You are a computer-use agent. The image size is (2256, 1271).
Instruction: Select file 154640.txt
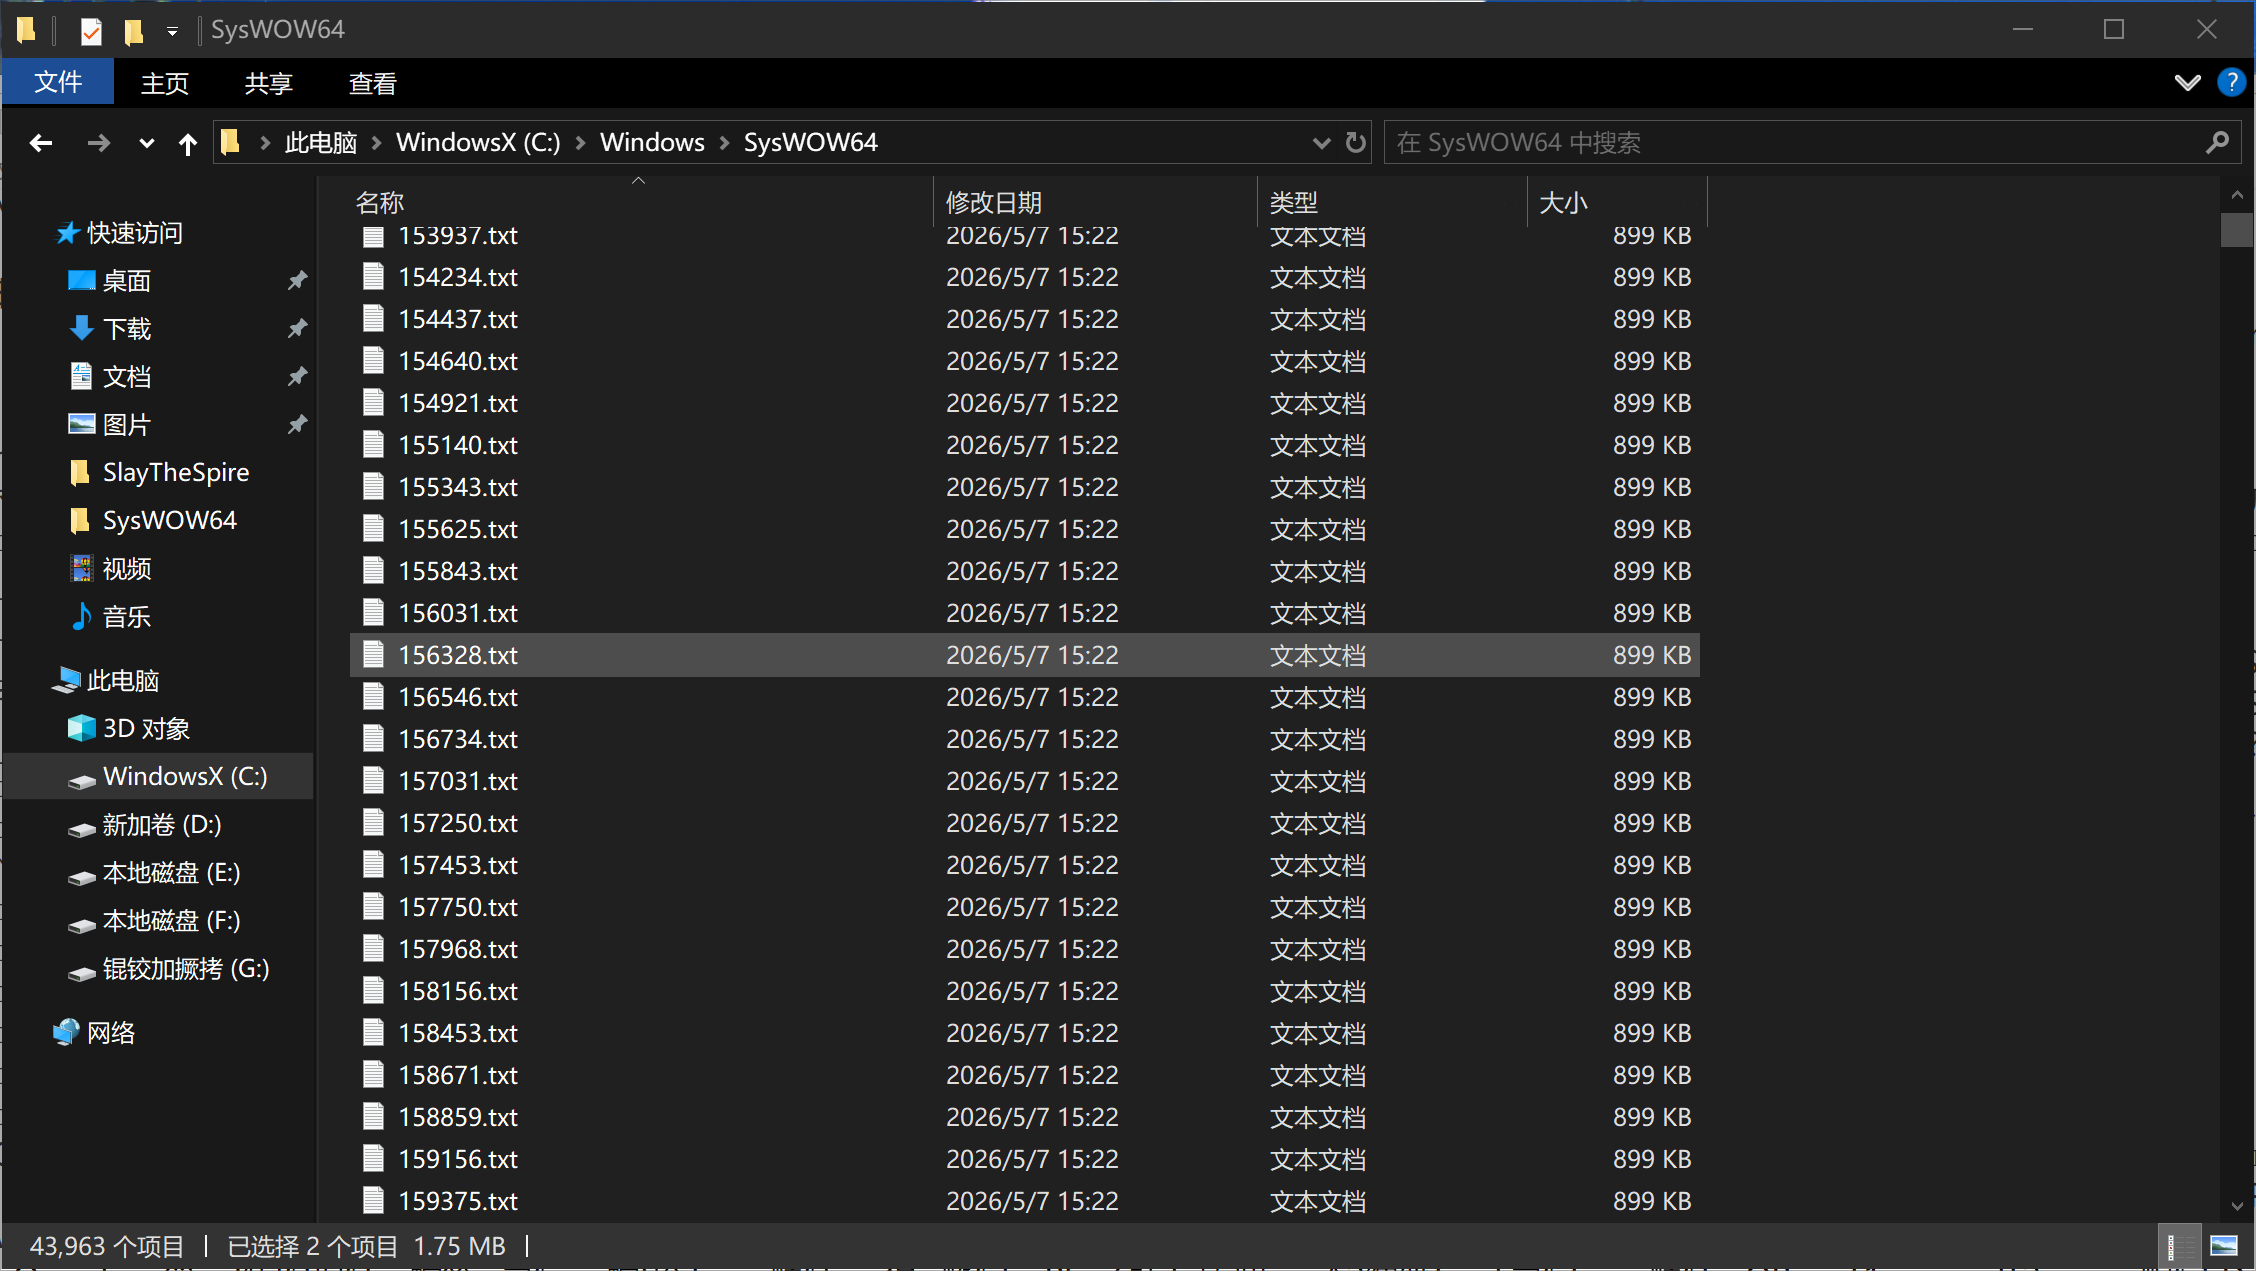[x=1024, y=361]
